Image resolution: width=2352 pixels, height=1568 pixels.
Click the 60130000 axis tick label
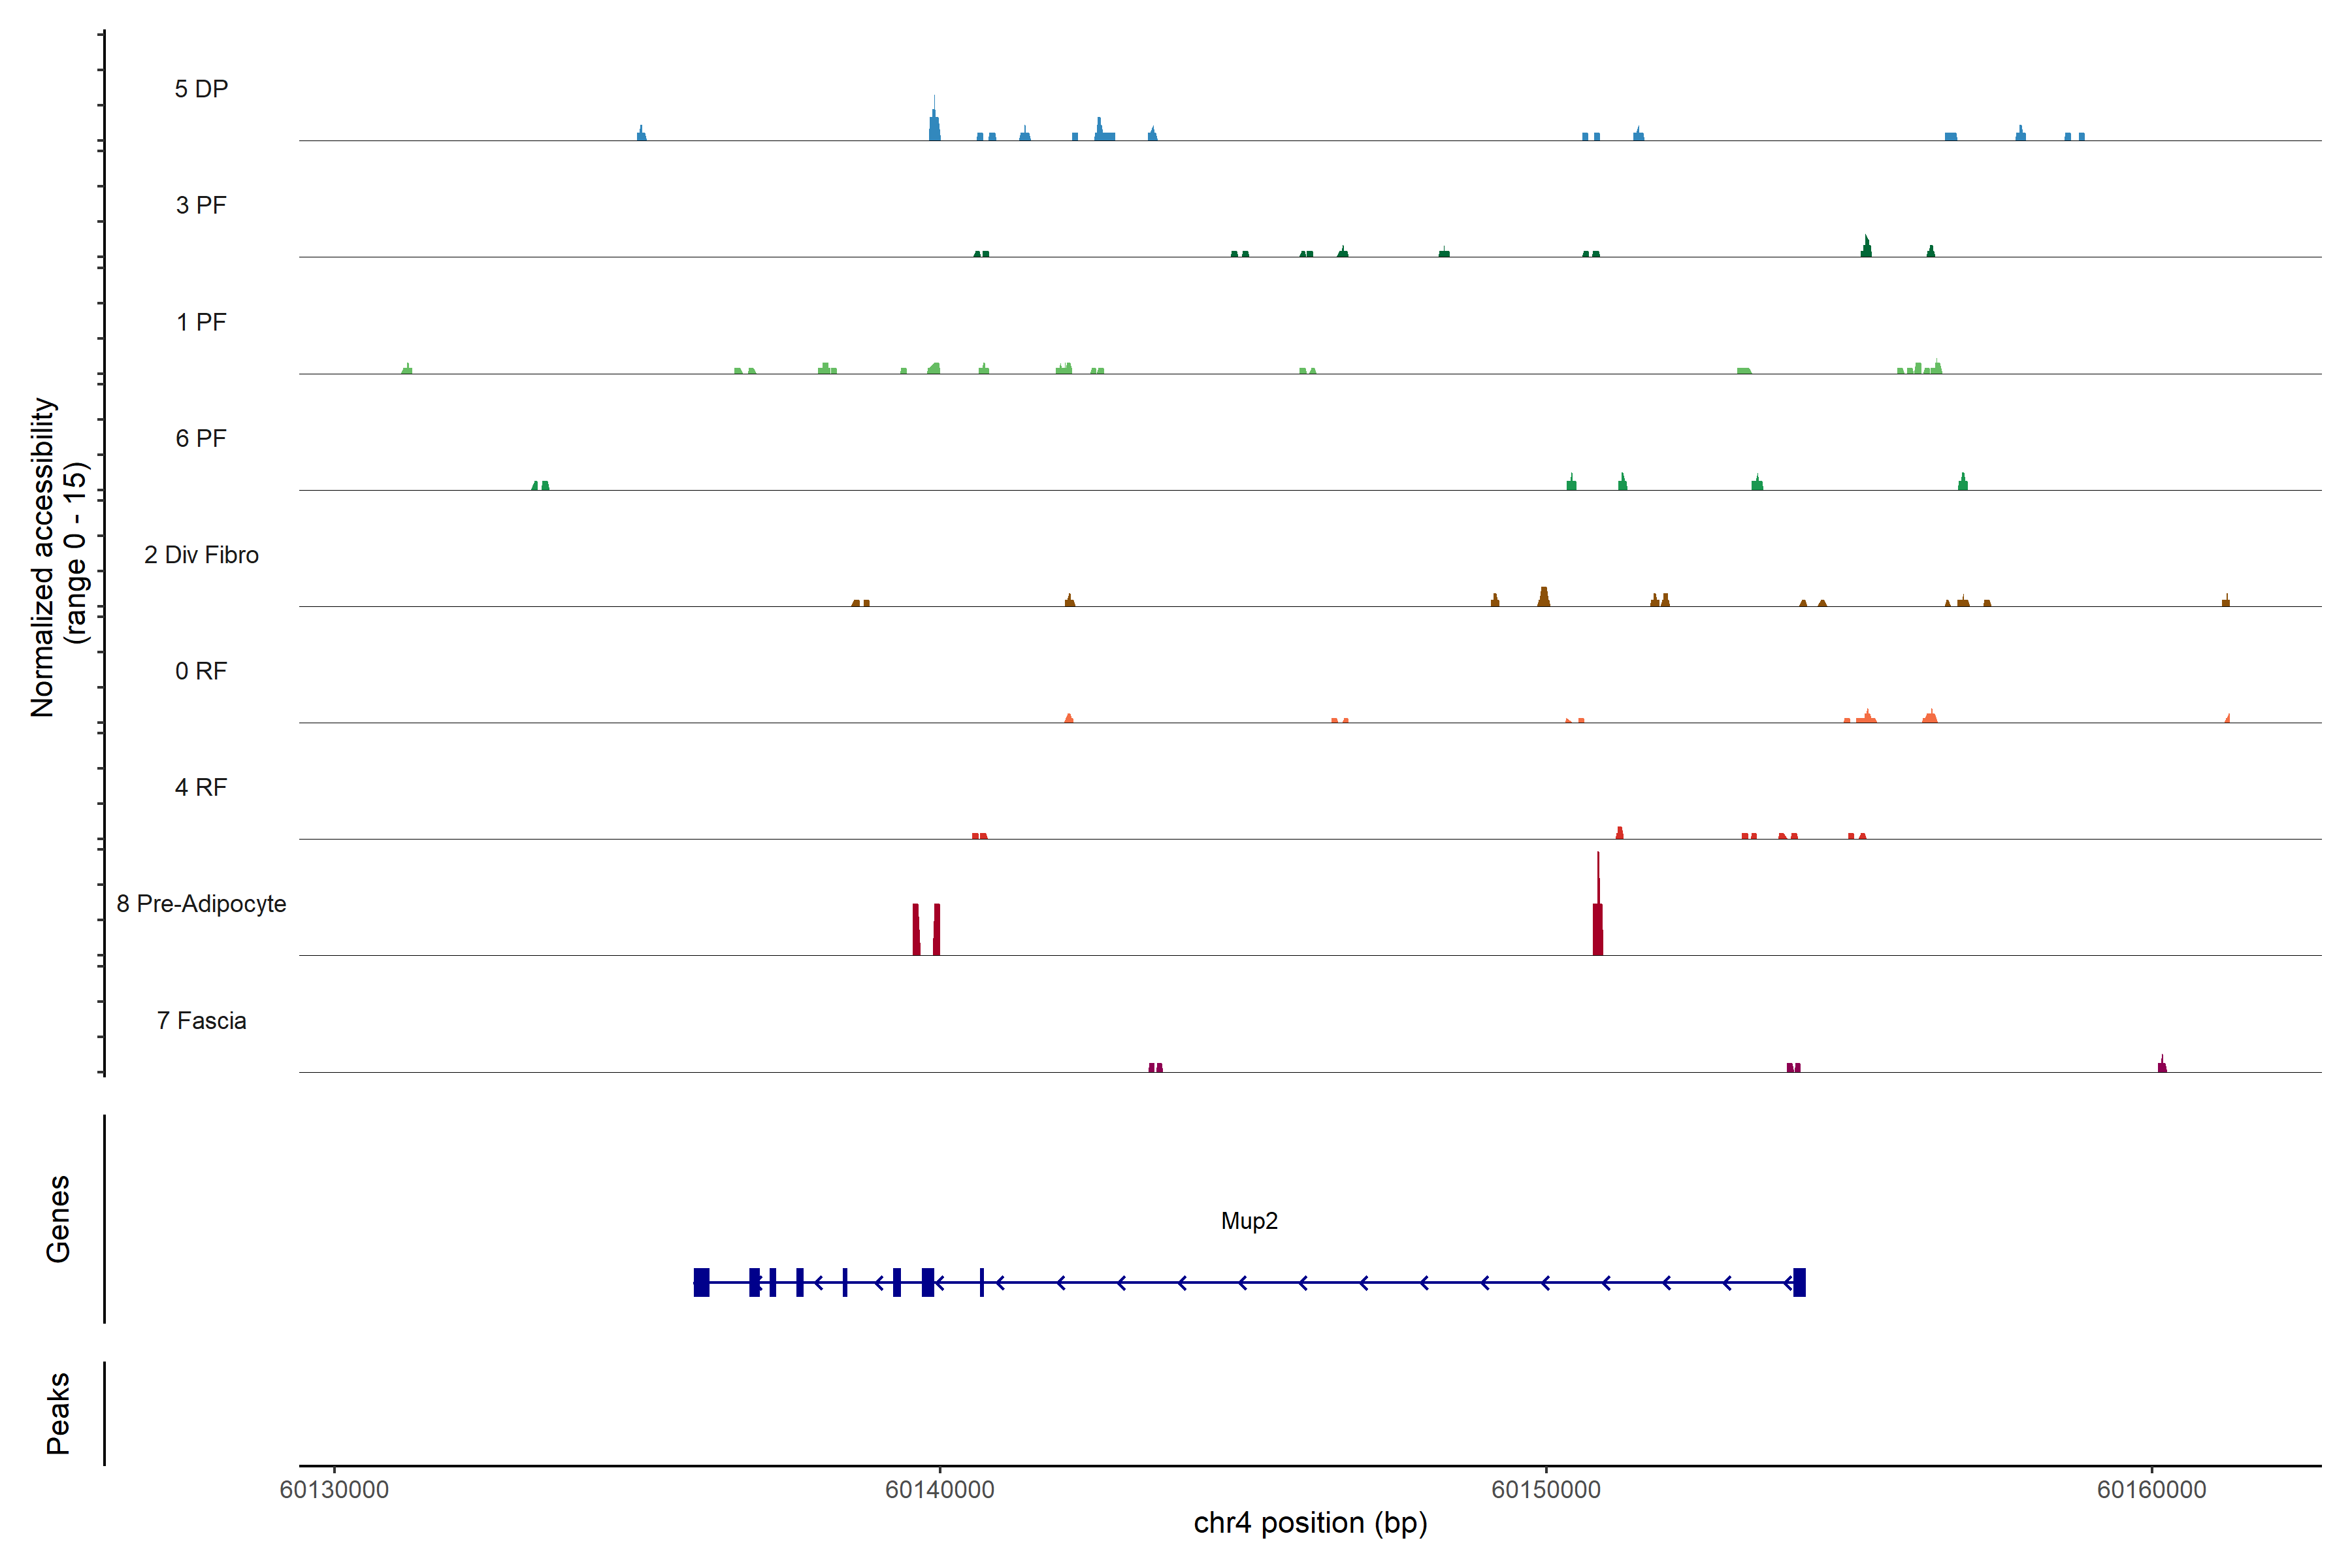pos(334,1489)
